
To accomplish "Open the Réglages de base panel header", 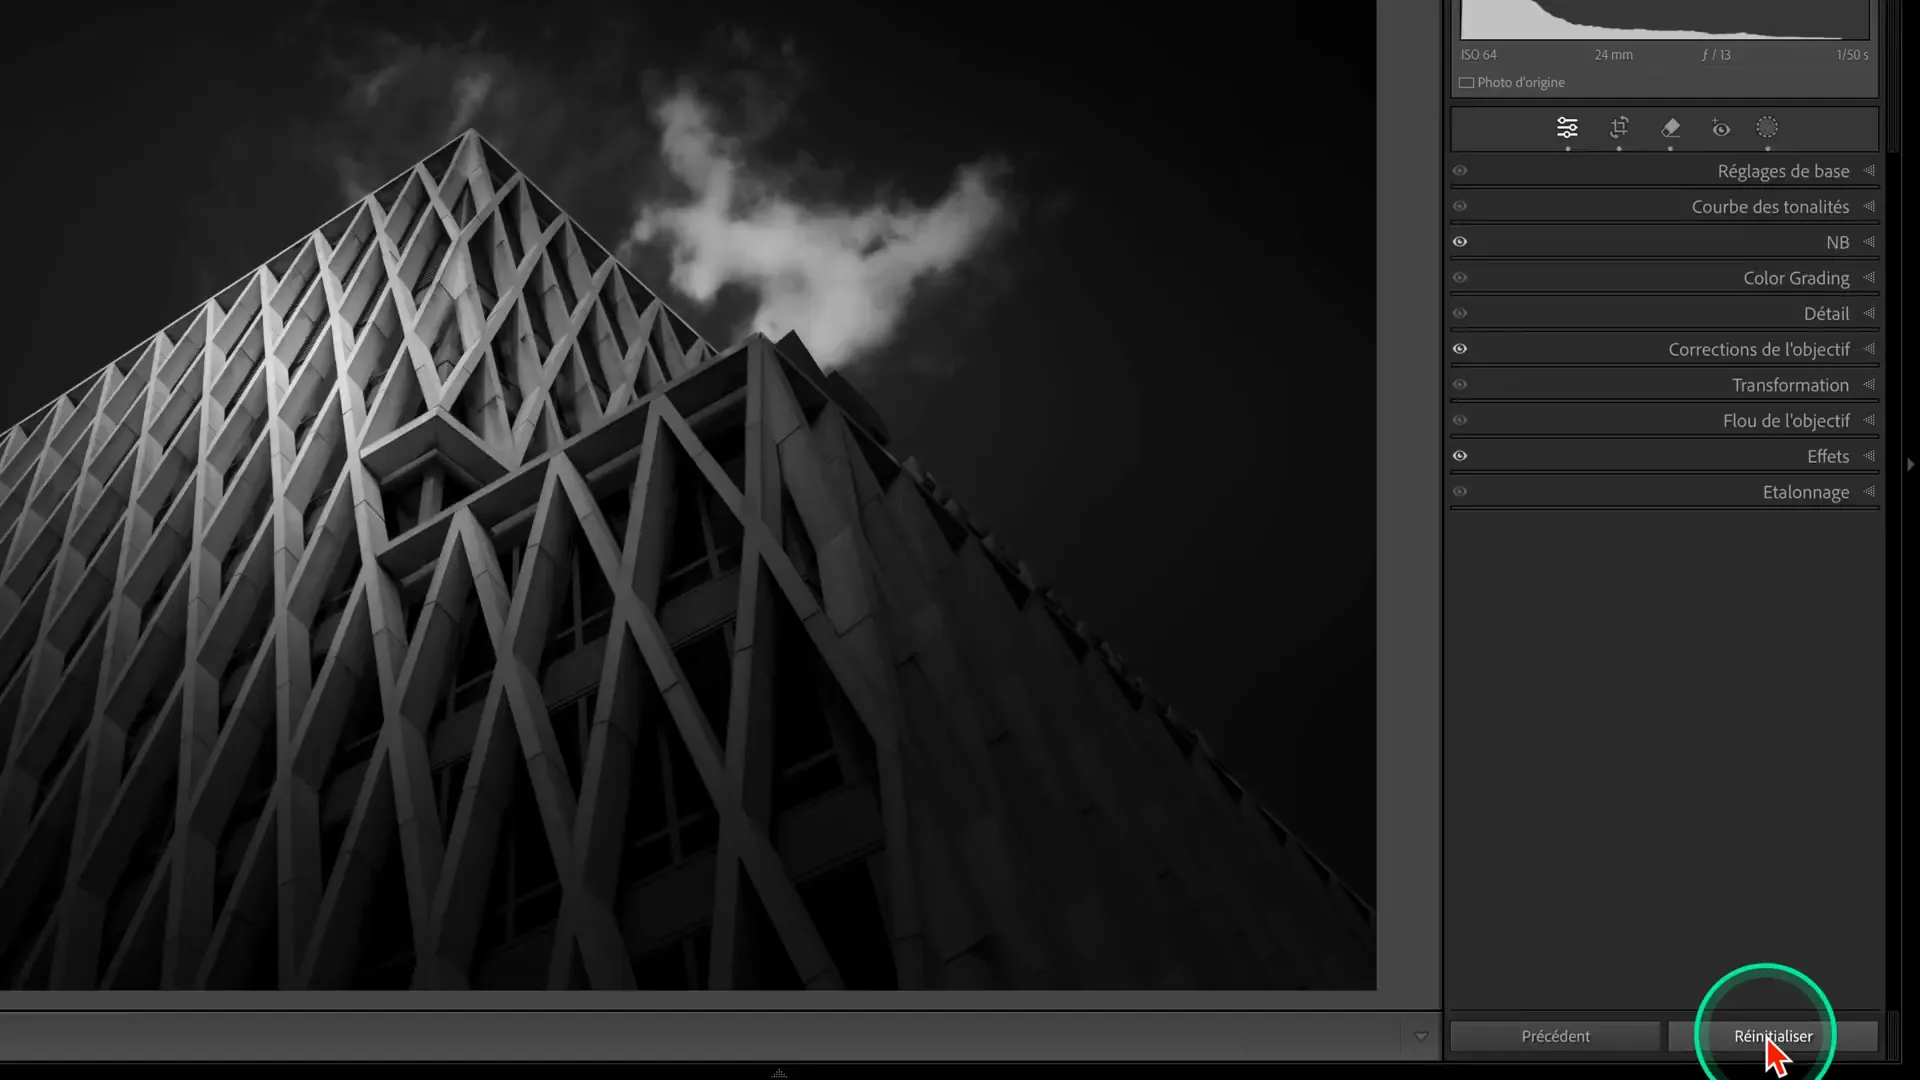I will click(1664, 171).
